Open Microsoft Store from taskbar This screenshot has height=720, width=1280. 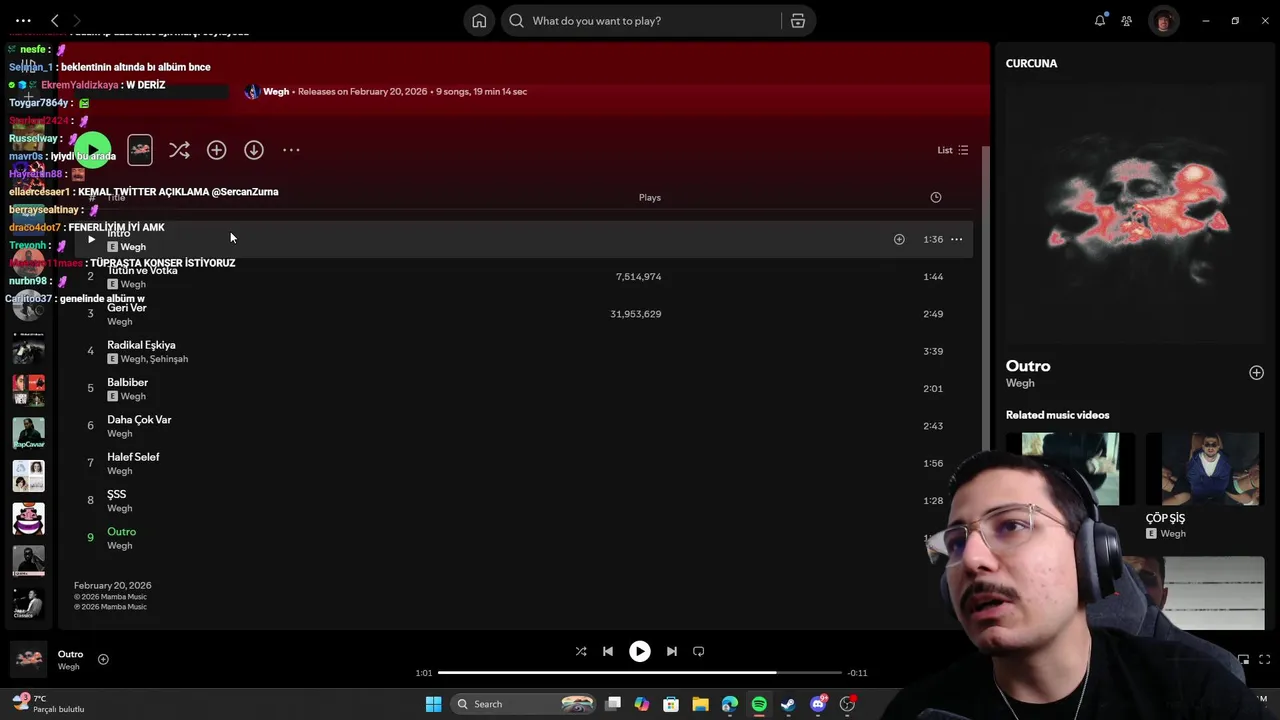pyautogui.click(x=671, y=704)
